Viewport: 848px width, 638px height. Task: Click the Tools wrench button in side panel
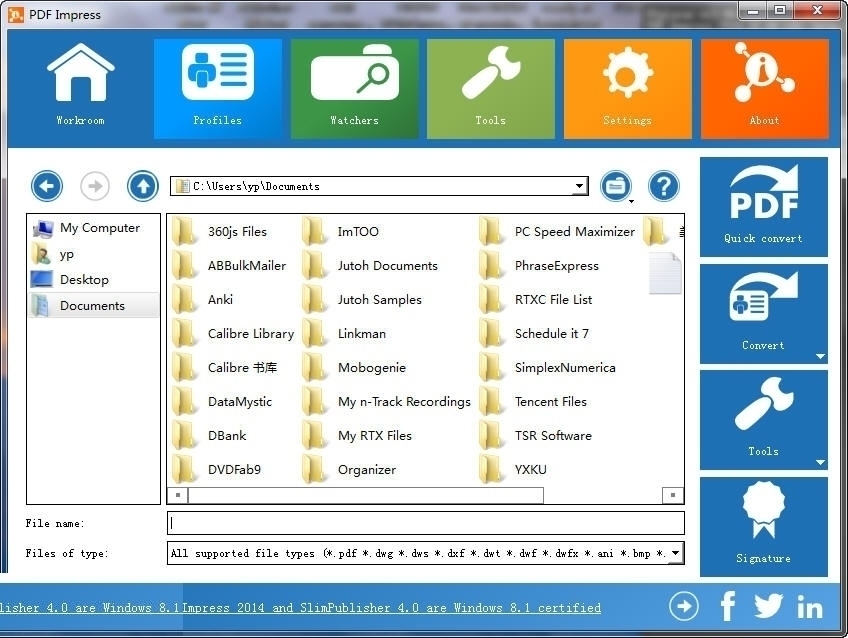pos(764,420)
